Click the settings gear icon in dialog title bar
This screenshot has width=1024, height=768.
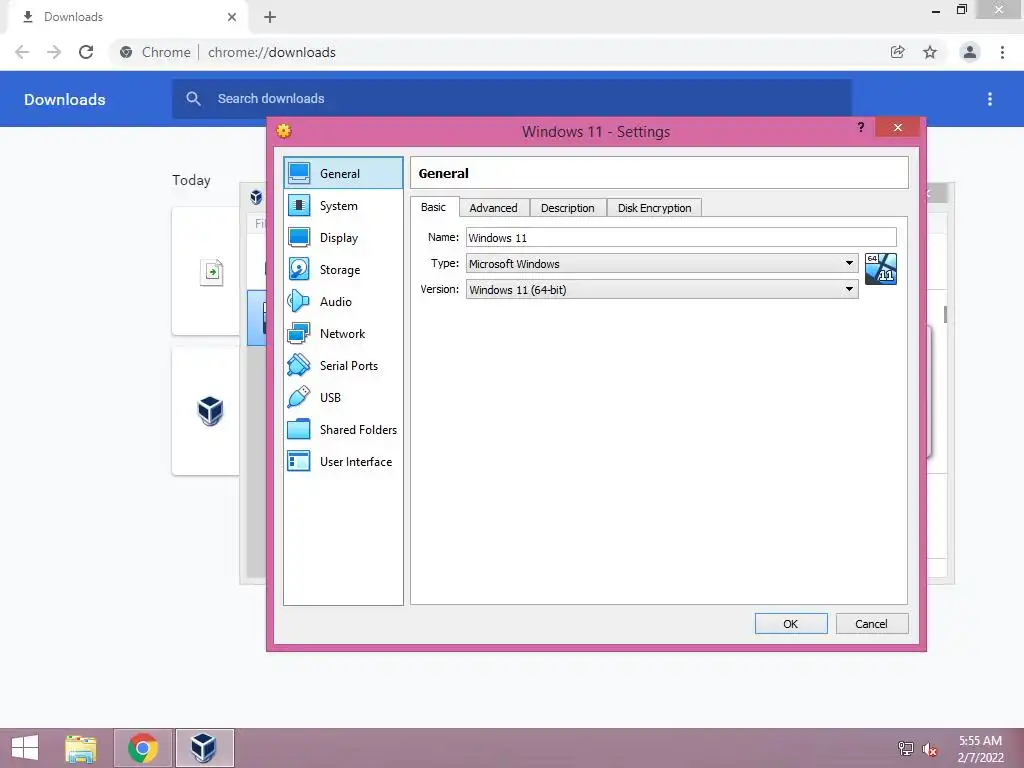[283, 131]
